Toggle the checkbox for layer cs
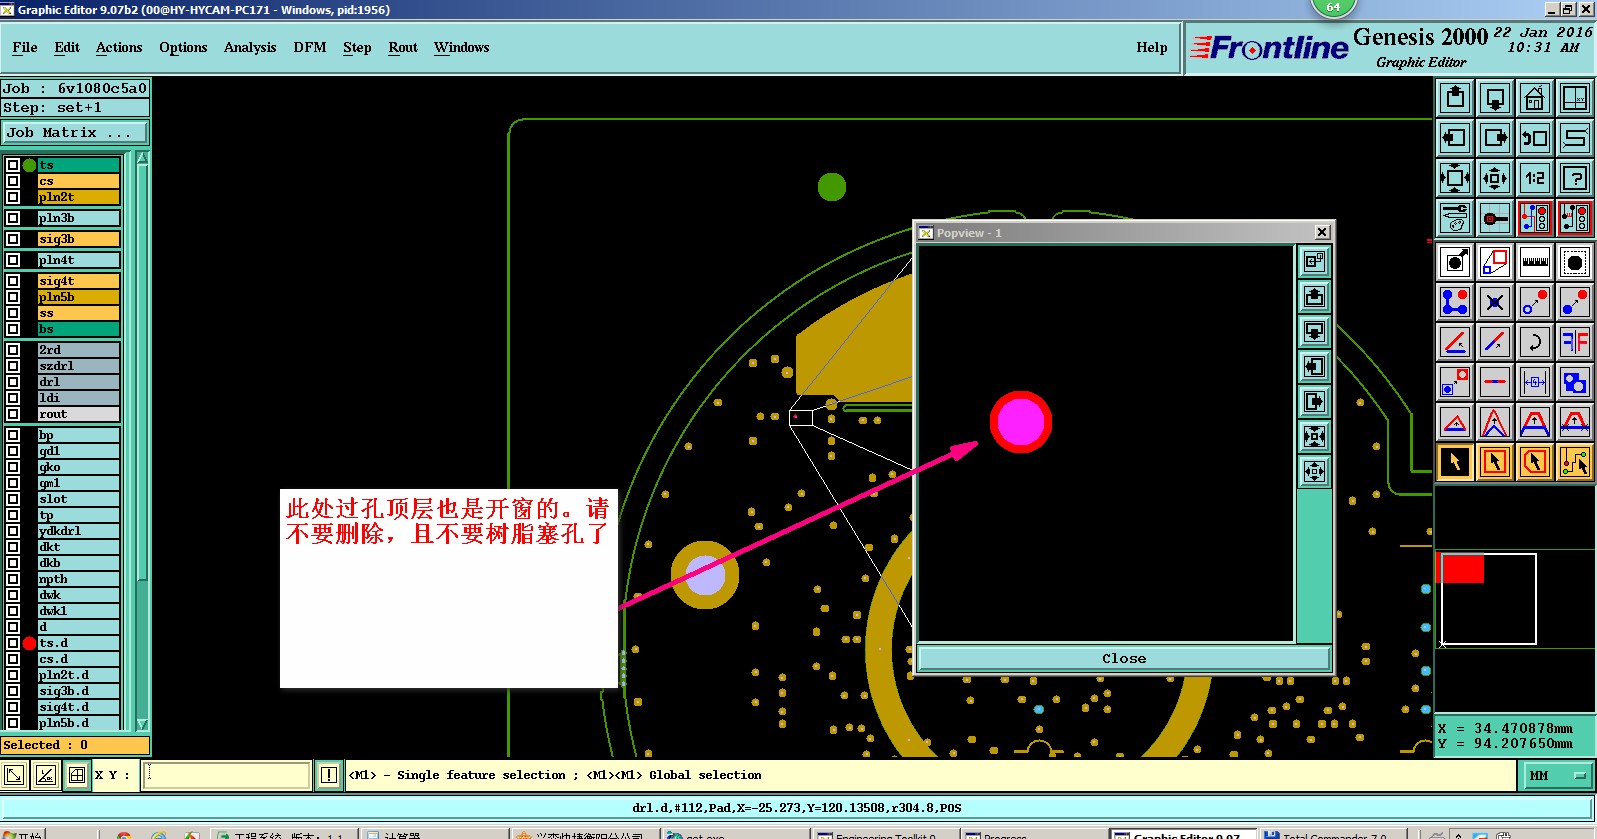 click(13, 181)
